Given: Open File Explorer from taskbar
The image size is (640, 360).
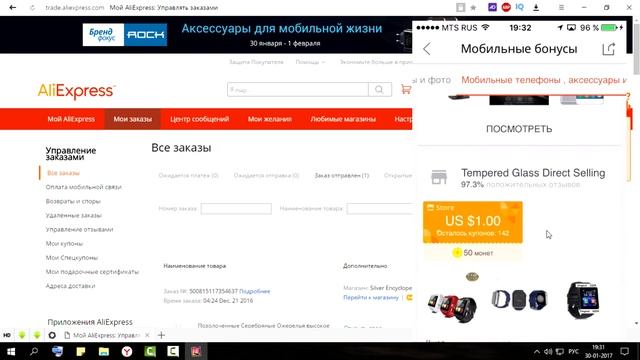Looking at the screenshot, I should 104,351.
